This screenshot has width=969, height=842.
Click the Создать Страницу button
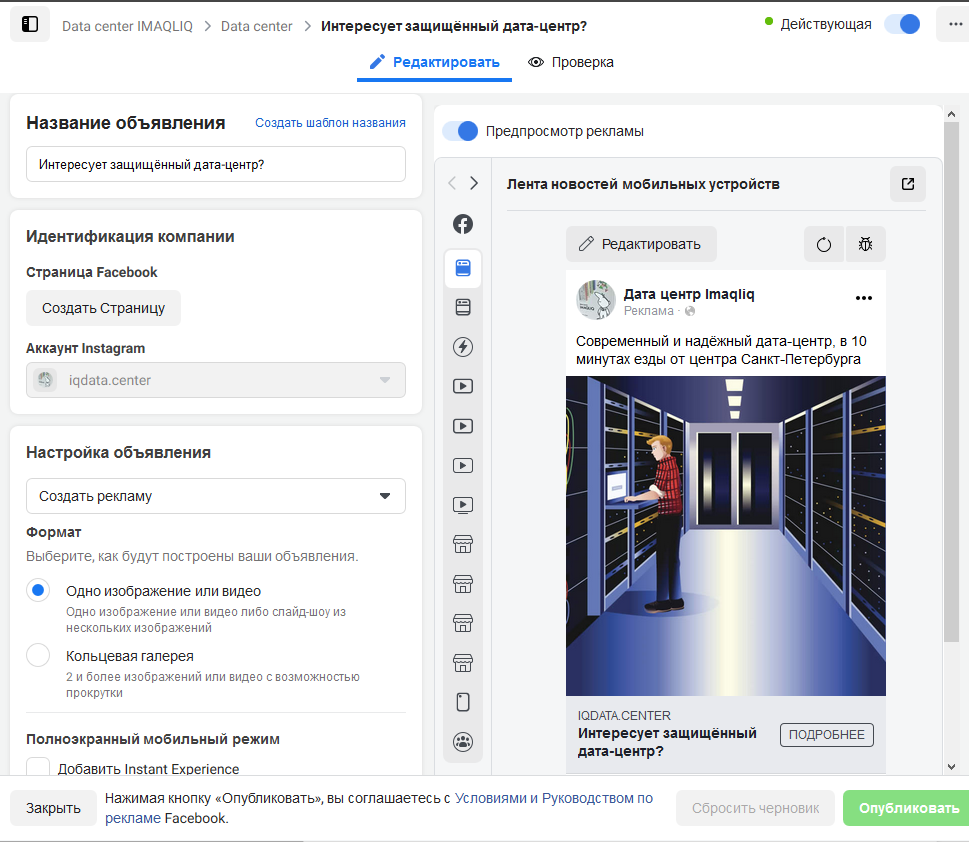click(x=103, y=308)
